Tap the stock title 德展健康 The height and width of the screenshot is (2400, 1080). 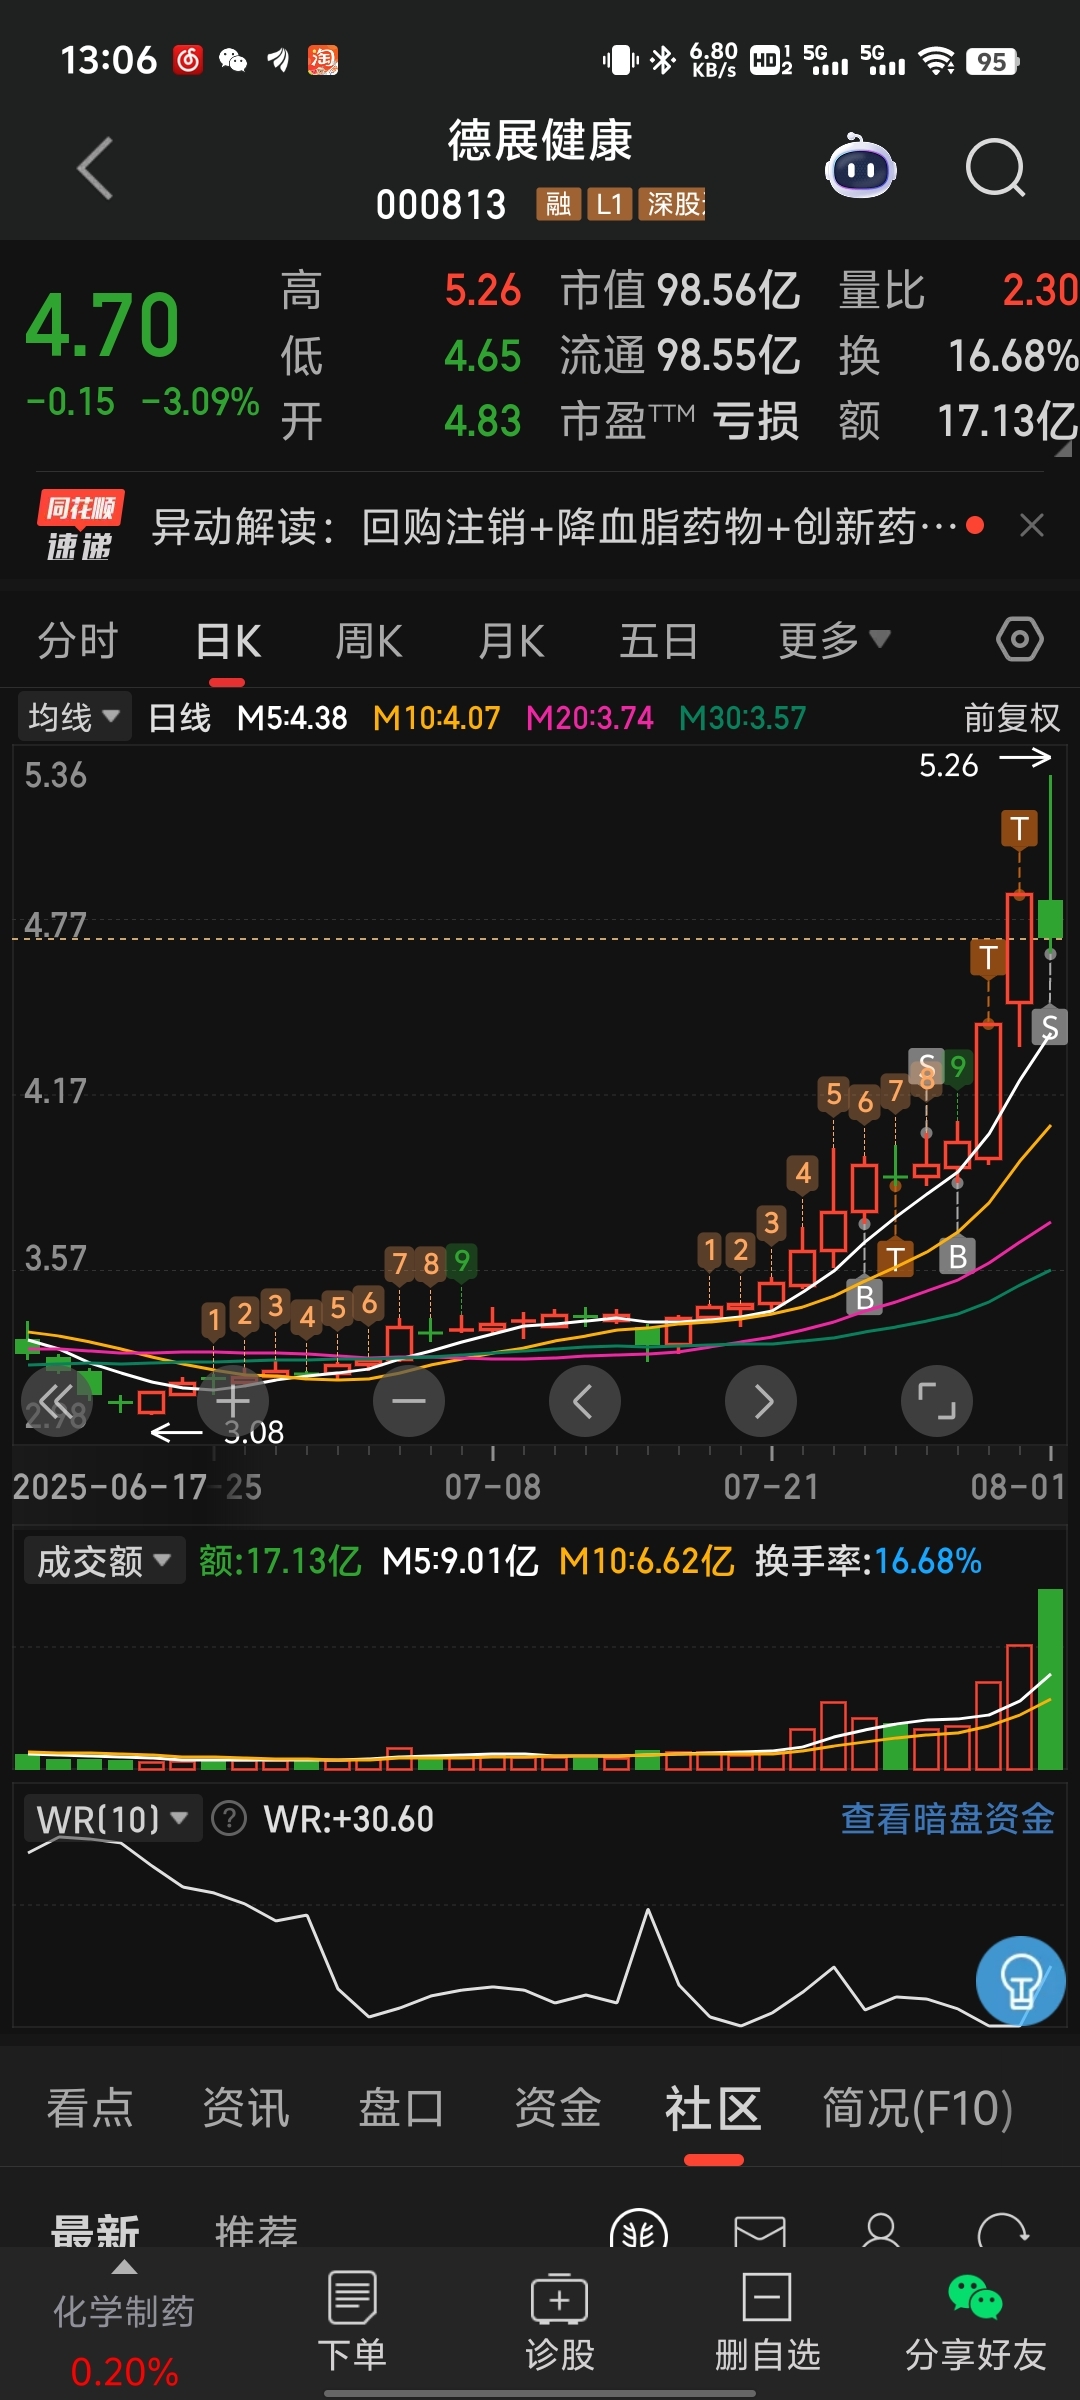coord(540,140)
